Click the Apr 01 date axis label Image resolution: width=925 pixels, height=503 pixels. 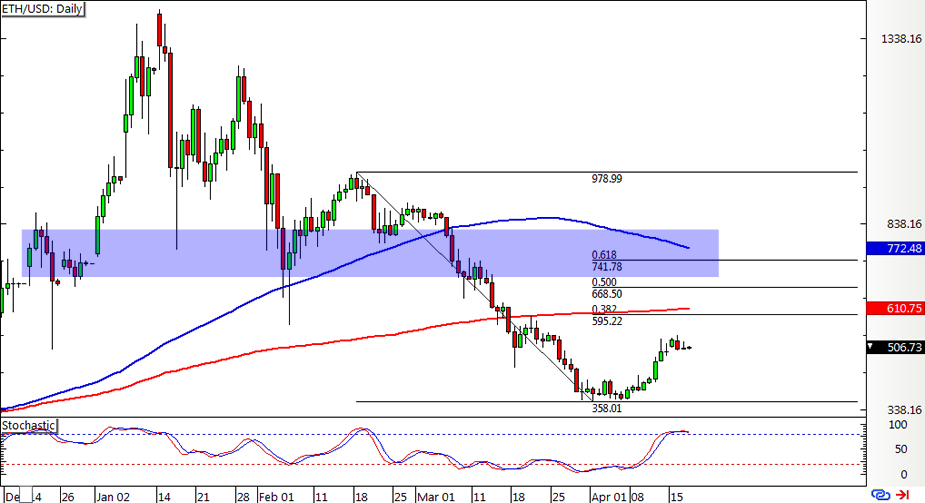pos(608,497)
